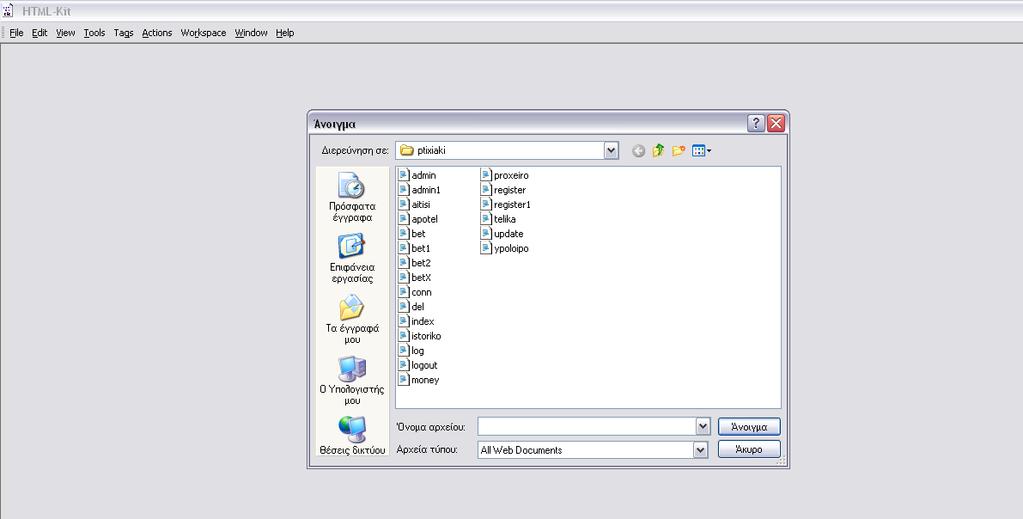The image size is (1023, 519).
Task: Open Ο Υπολογιστής μου in places bar
Action: pos(352,381)
